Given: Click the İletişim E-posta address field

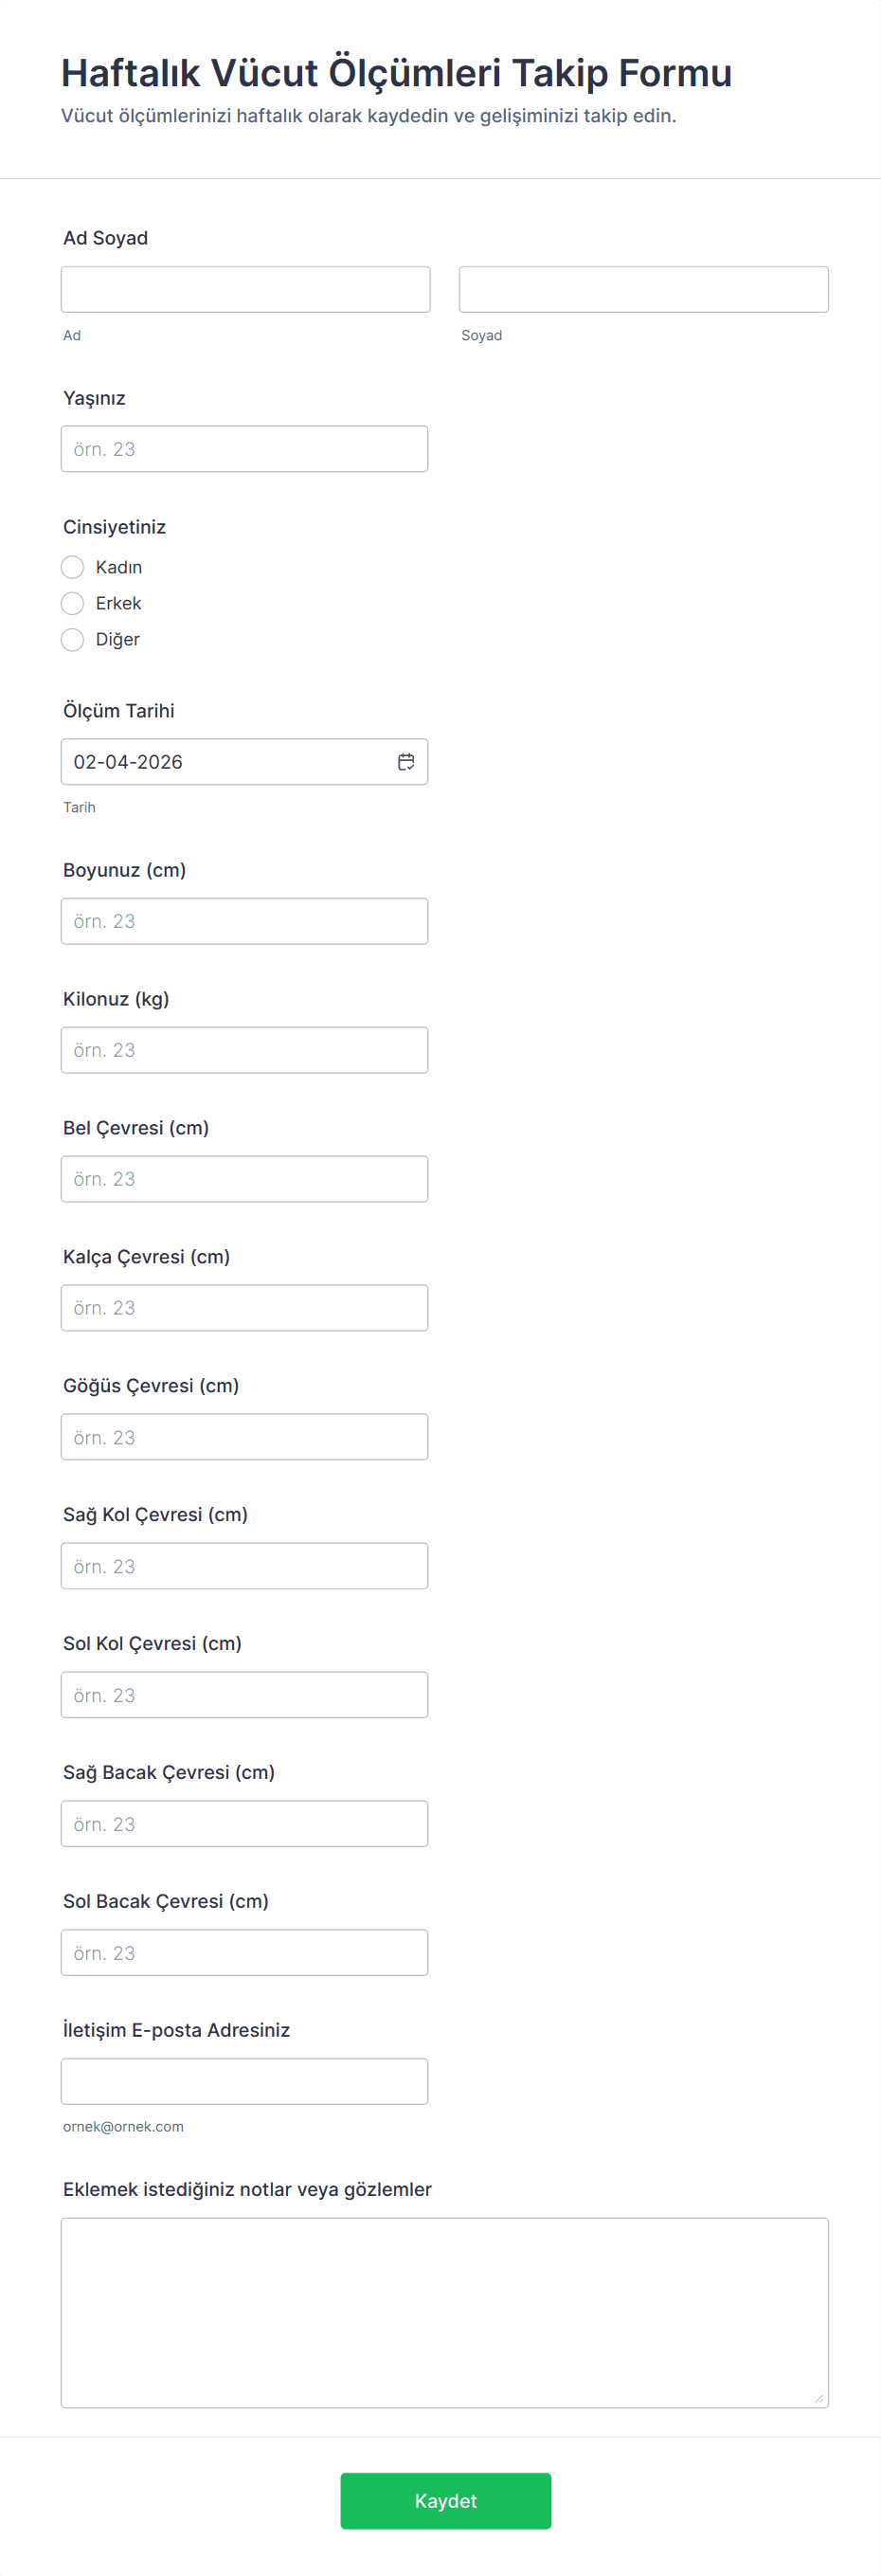Looking at the screenshot, I should 244,2082.
